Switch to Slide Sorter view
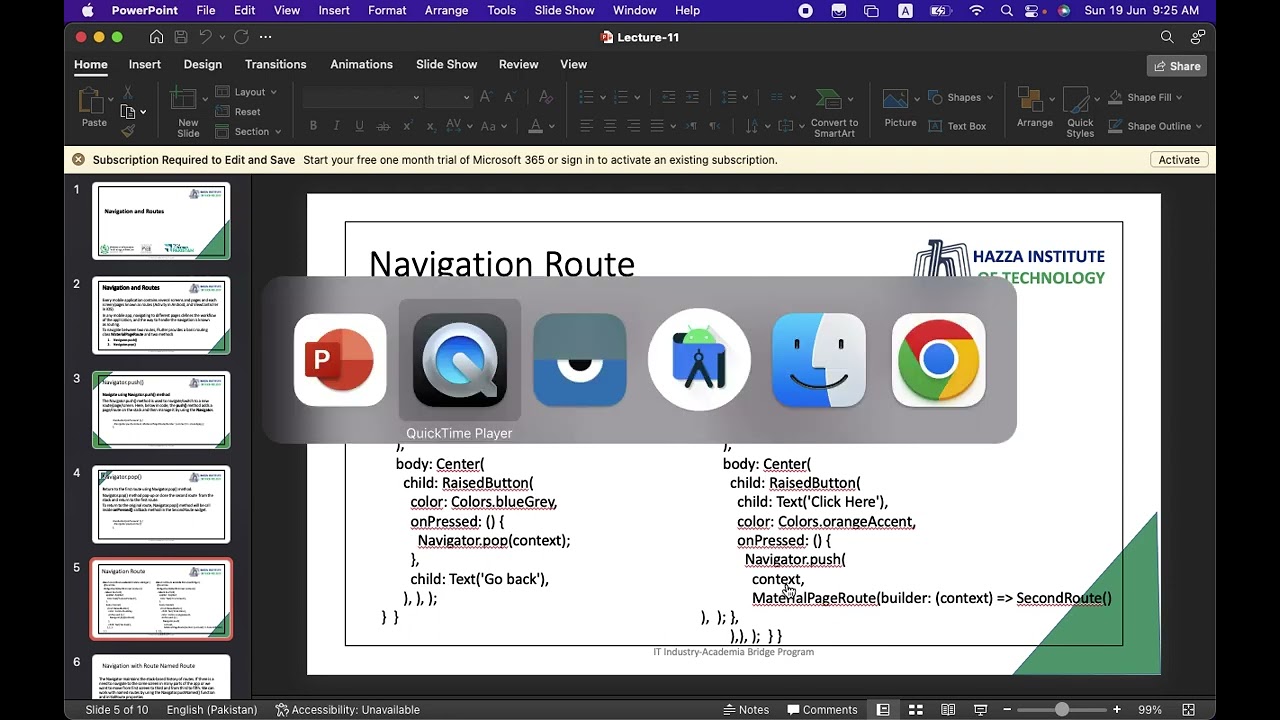Image resolution: width=1280 pixels, height=720 pixels. click(915, 710)
